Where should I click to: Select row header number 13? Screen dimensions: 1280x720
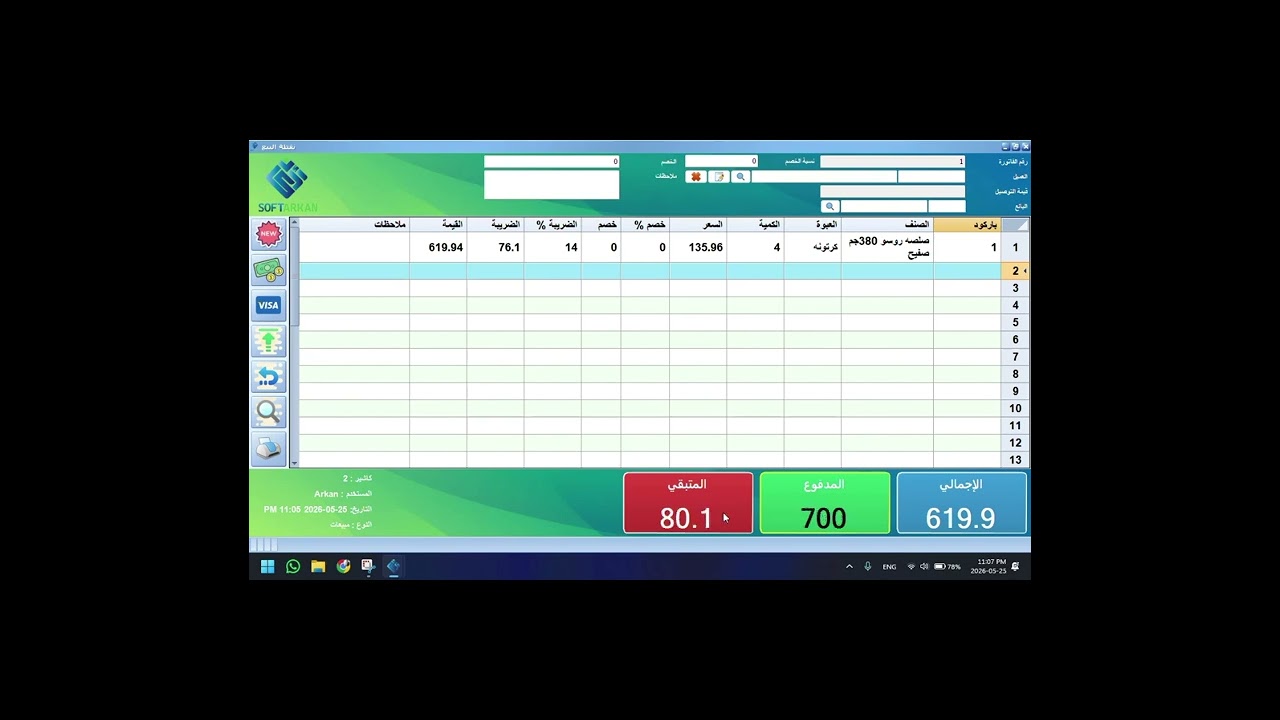[1015, 460]
